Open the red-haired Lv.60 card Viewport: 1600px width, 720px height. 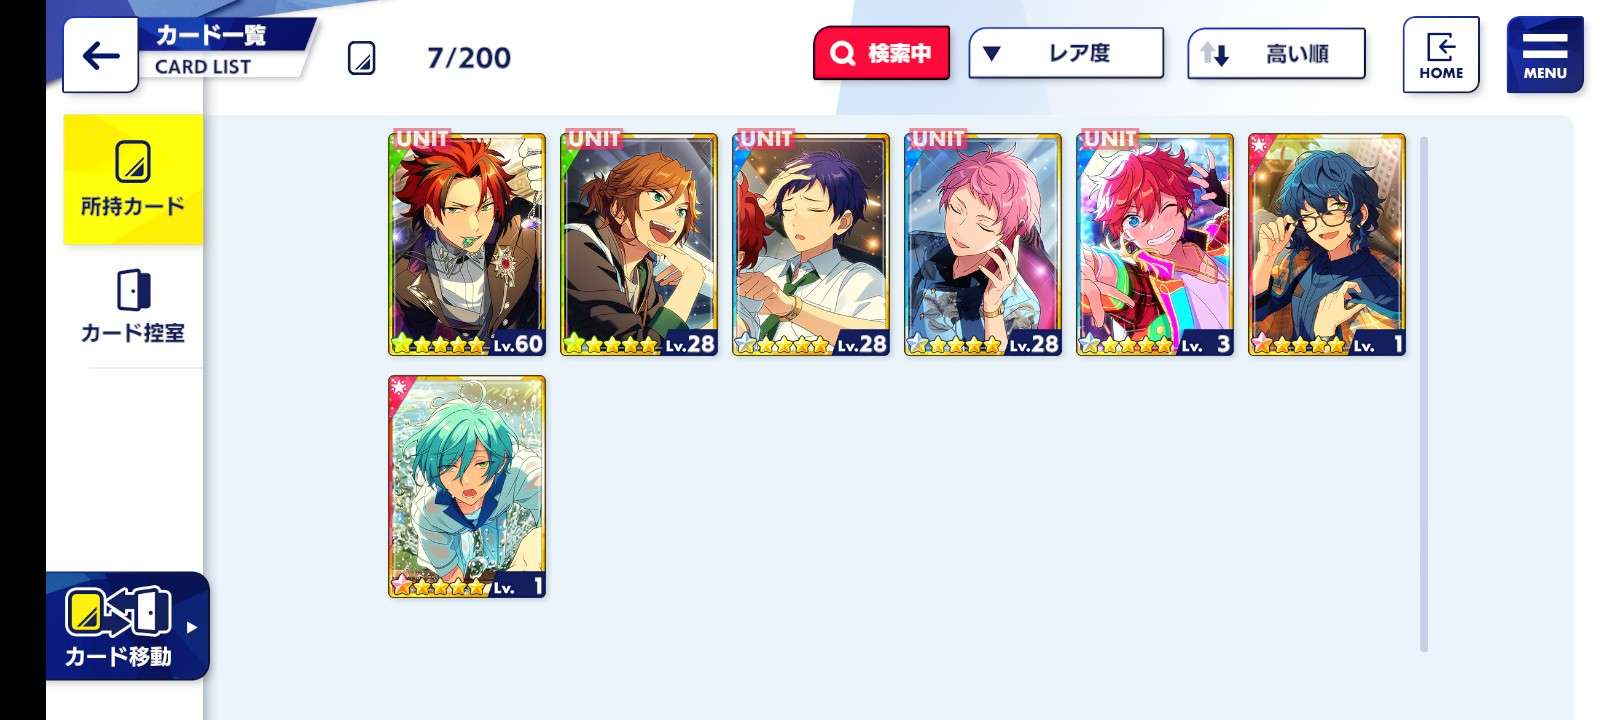click(x=467, y=245)
